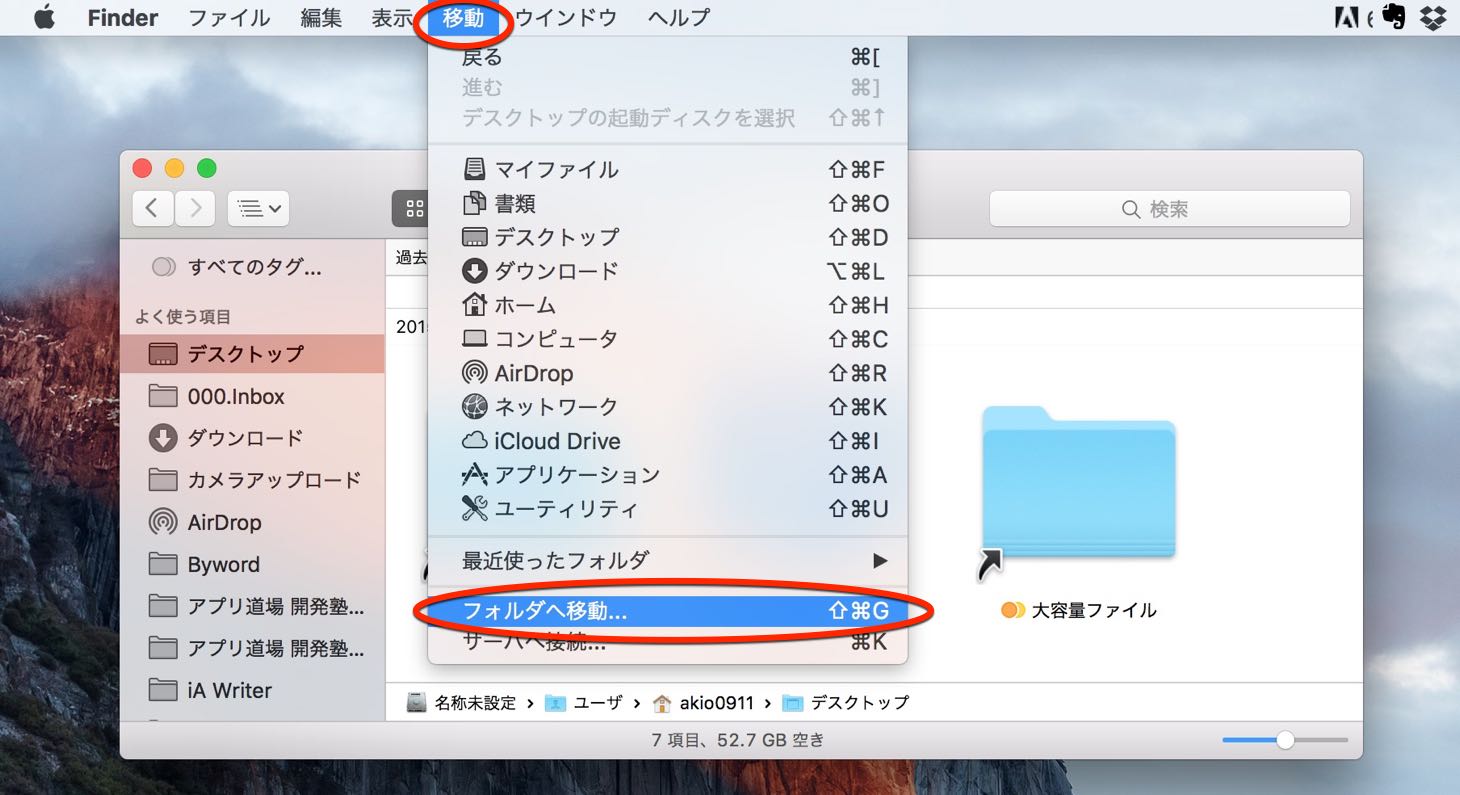Open 000.Inbox folder in sidebar
1460x795 pixels.
pos(252,397)
